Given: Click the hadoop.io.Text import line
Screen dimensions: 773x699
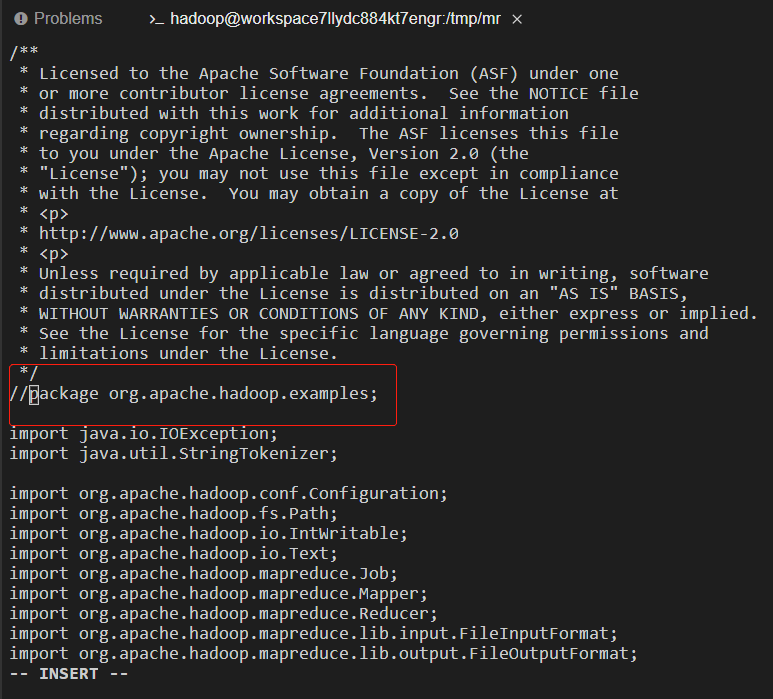Looking at the screenshot, I should click(x=174, y=554).
